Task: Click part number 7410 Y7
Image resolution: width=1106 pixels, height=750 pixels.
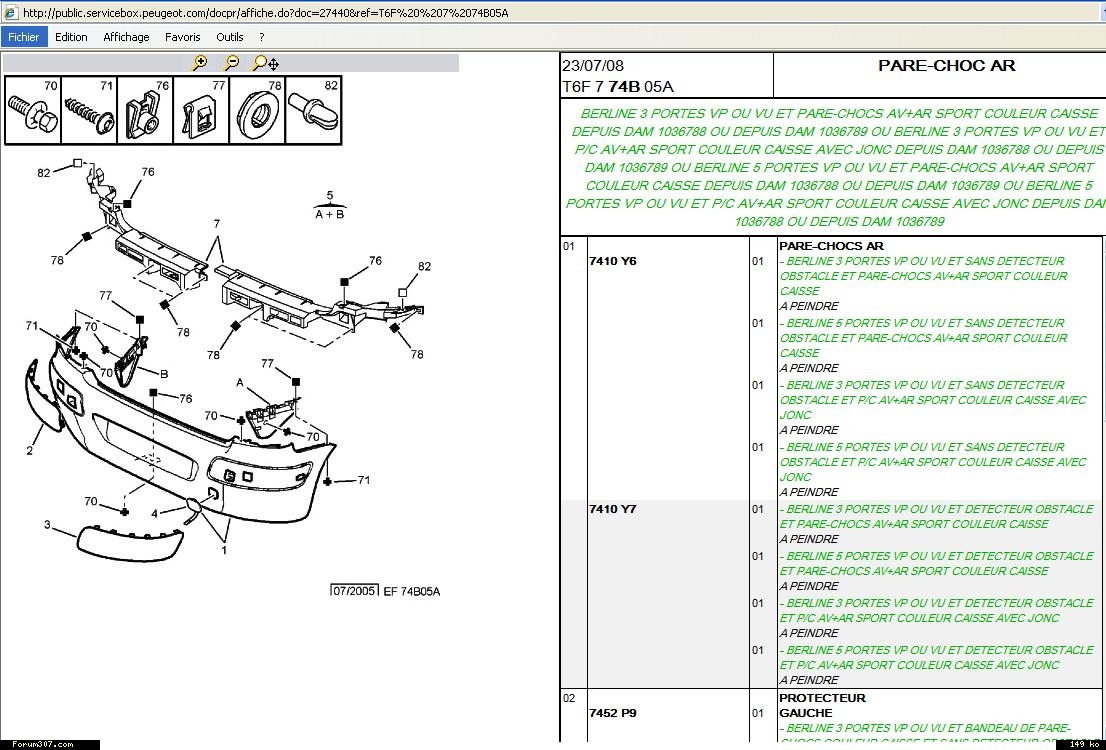Action: coord(612,509)
